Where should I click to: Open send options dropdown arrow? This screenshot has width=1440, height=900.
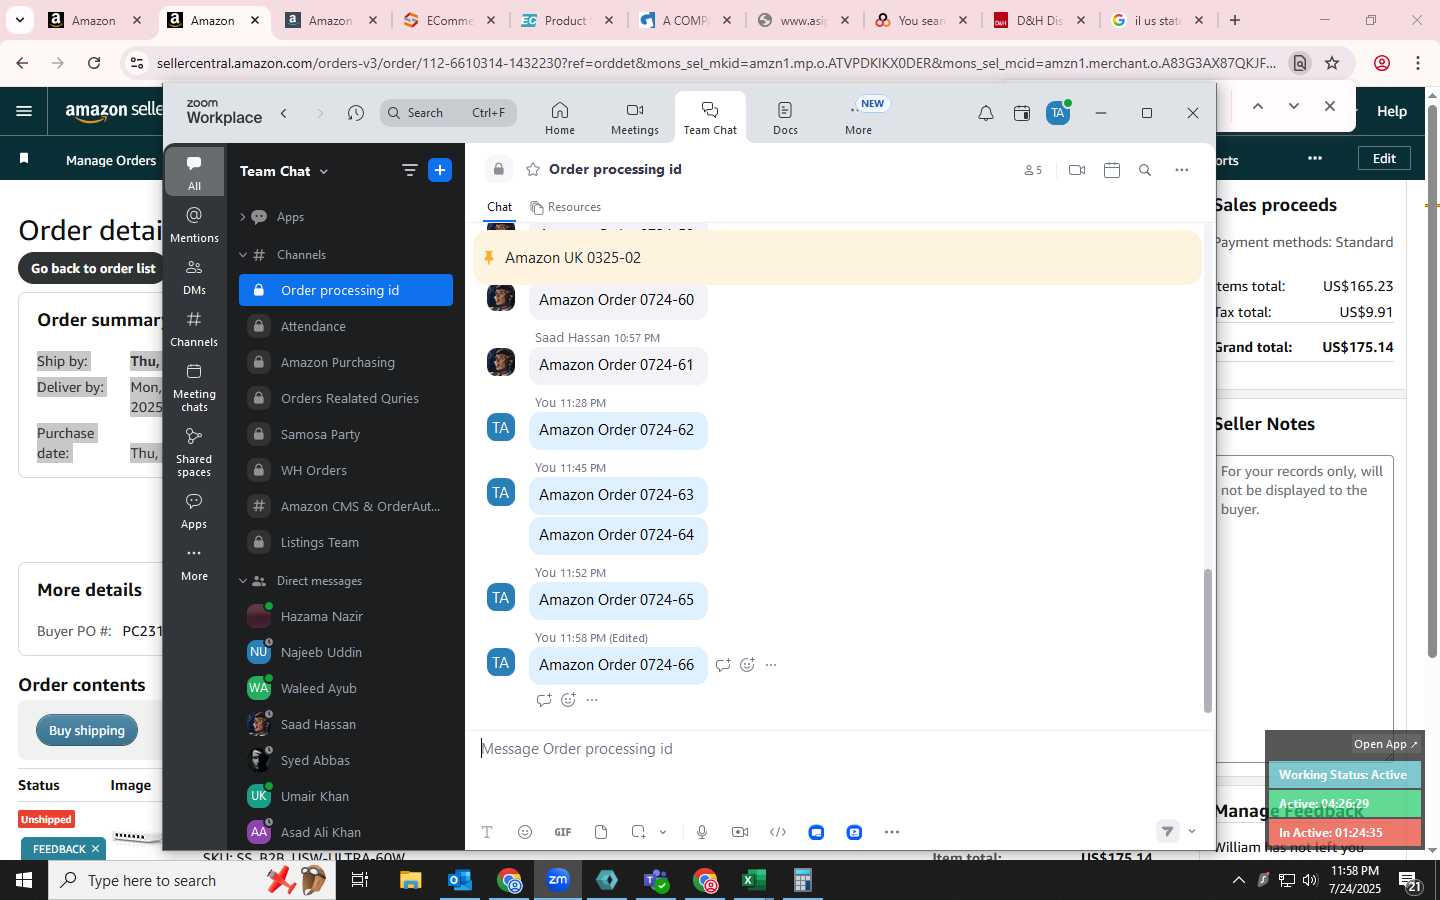(x=1191, y=831)
